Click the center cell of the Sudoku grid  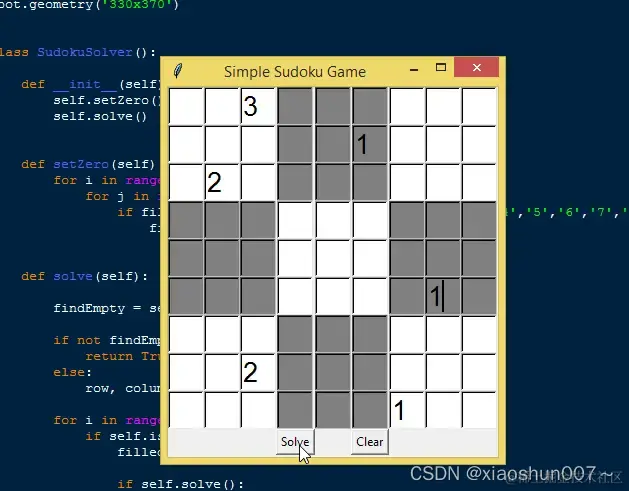pos(333,258)
